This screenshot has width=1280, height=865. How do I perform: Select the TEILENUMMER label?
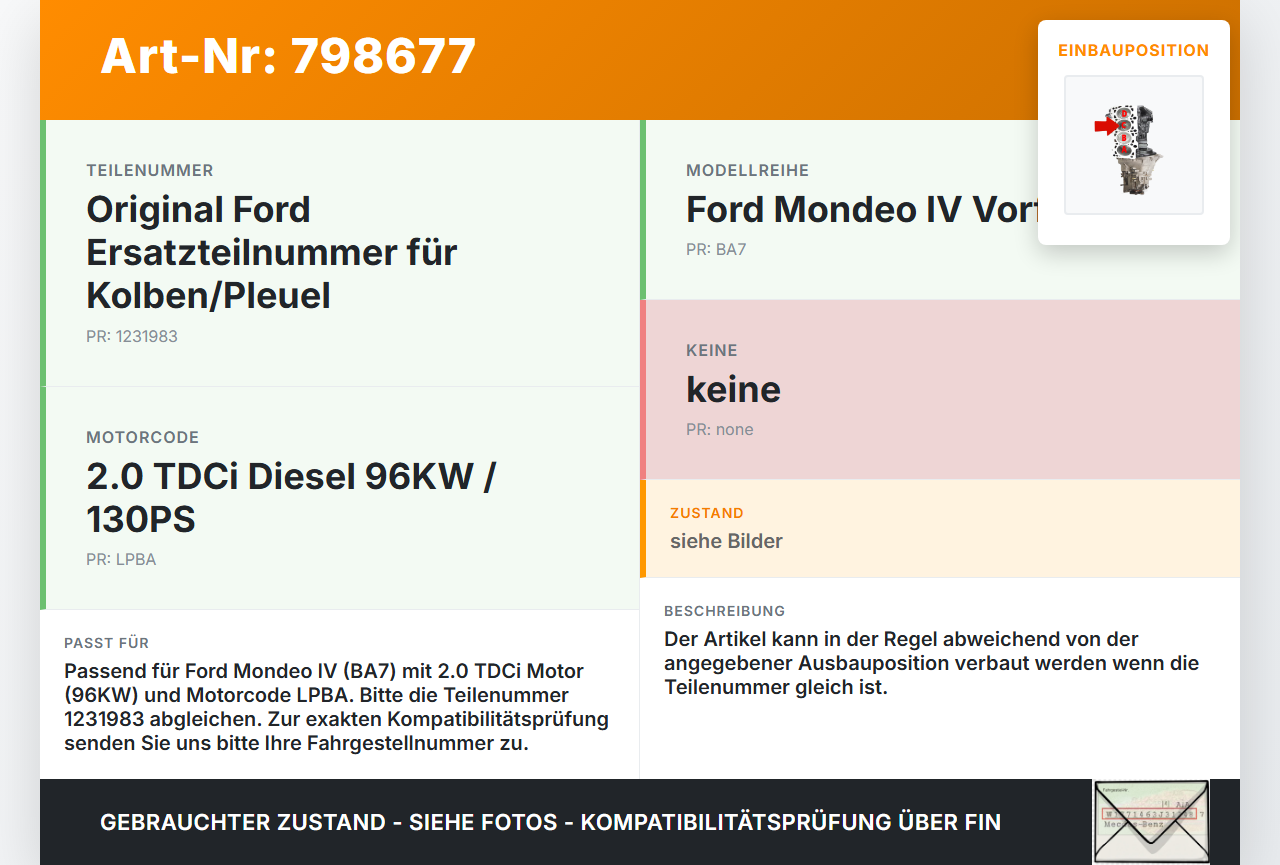pos(150,170)
